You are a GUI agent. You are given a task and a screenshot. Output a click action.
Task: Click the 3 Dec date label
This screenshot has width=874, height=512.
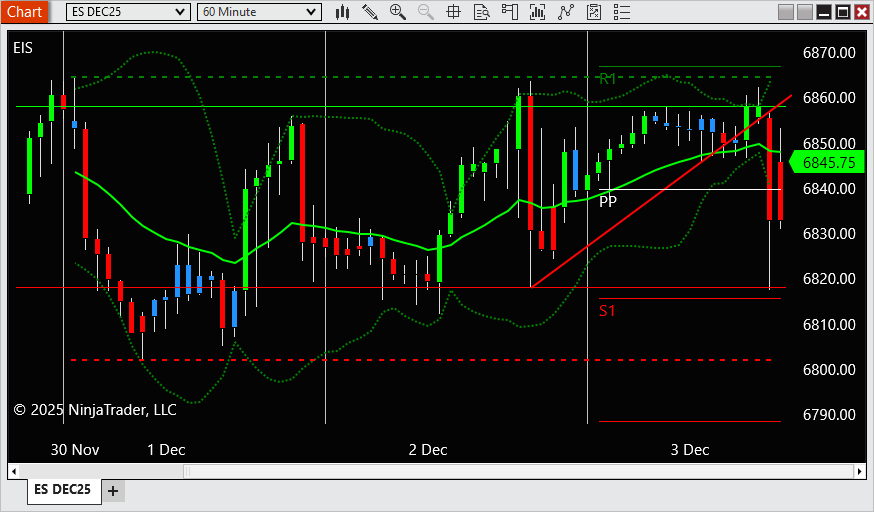click(x=690, y=450)
